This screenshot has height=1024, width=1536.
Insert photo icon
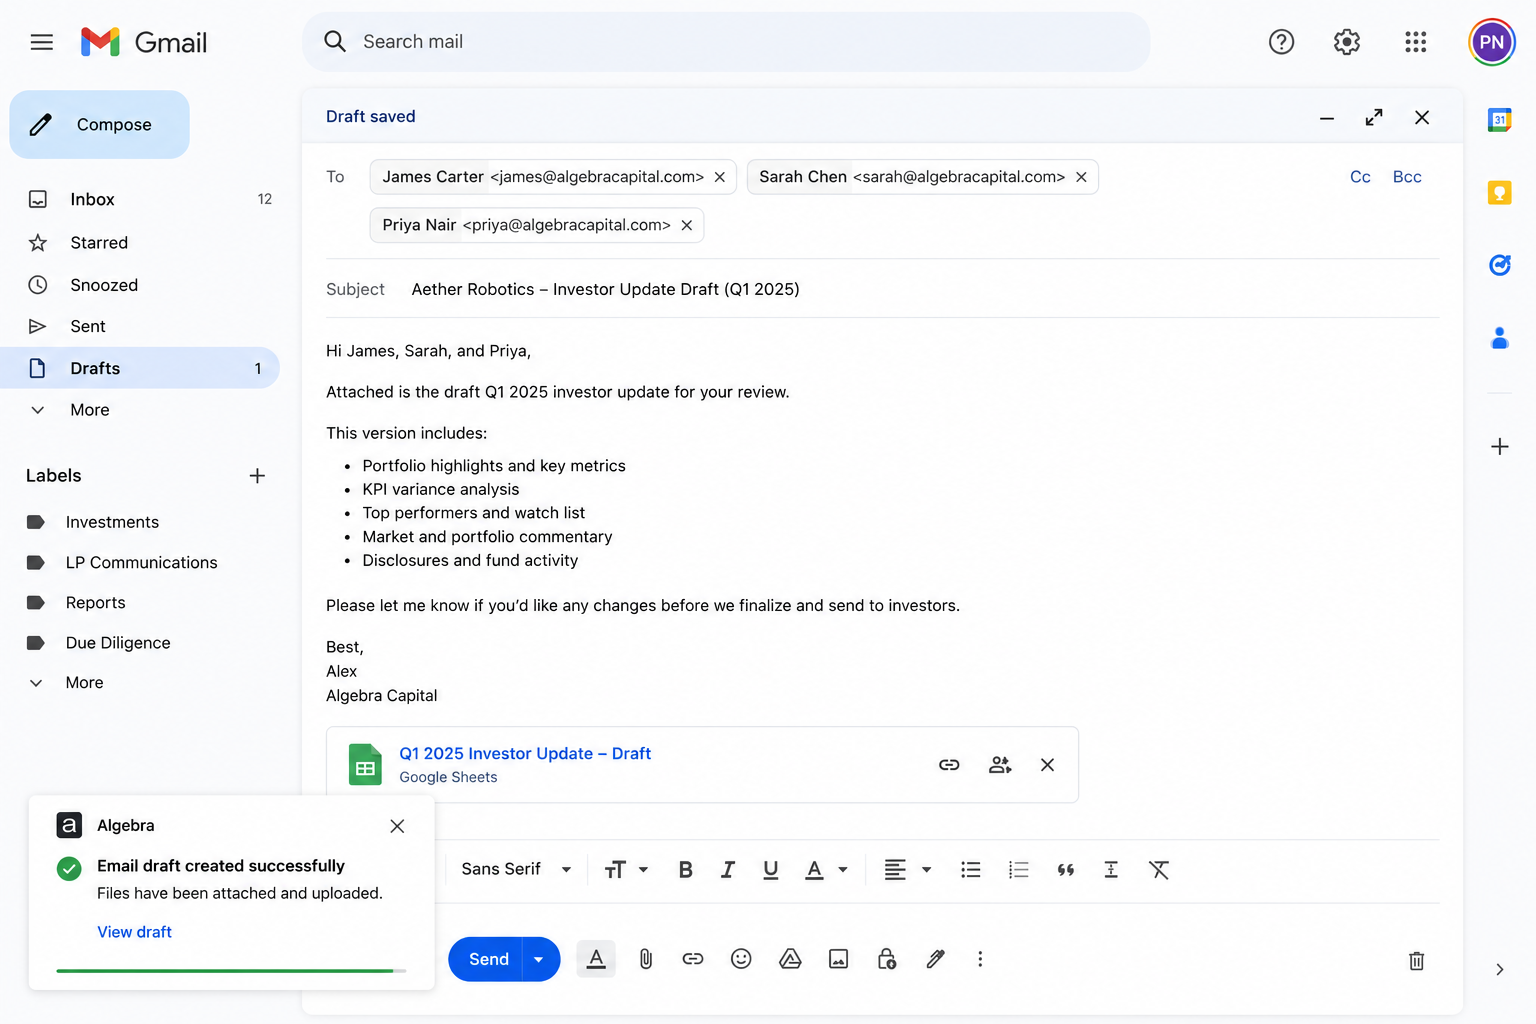(838, 959)
